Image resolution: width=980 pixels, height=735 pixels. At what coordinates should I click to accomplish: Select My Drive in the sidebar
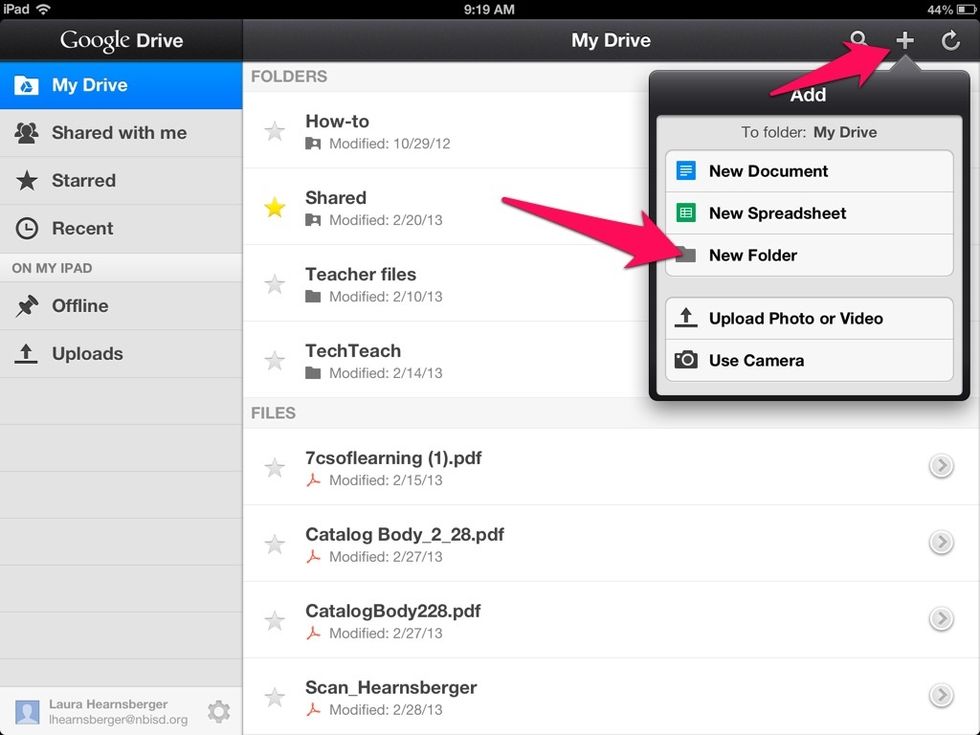tap(121, 85)
